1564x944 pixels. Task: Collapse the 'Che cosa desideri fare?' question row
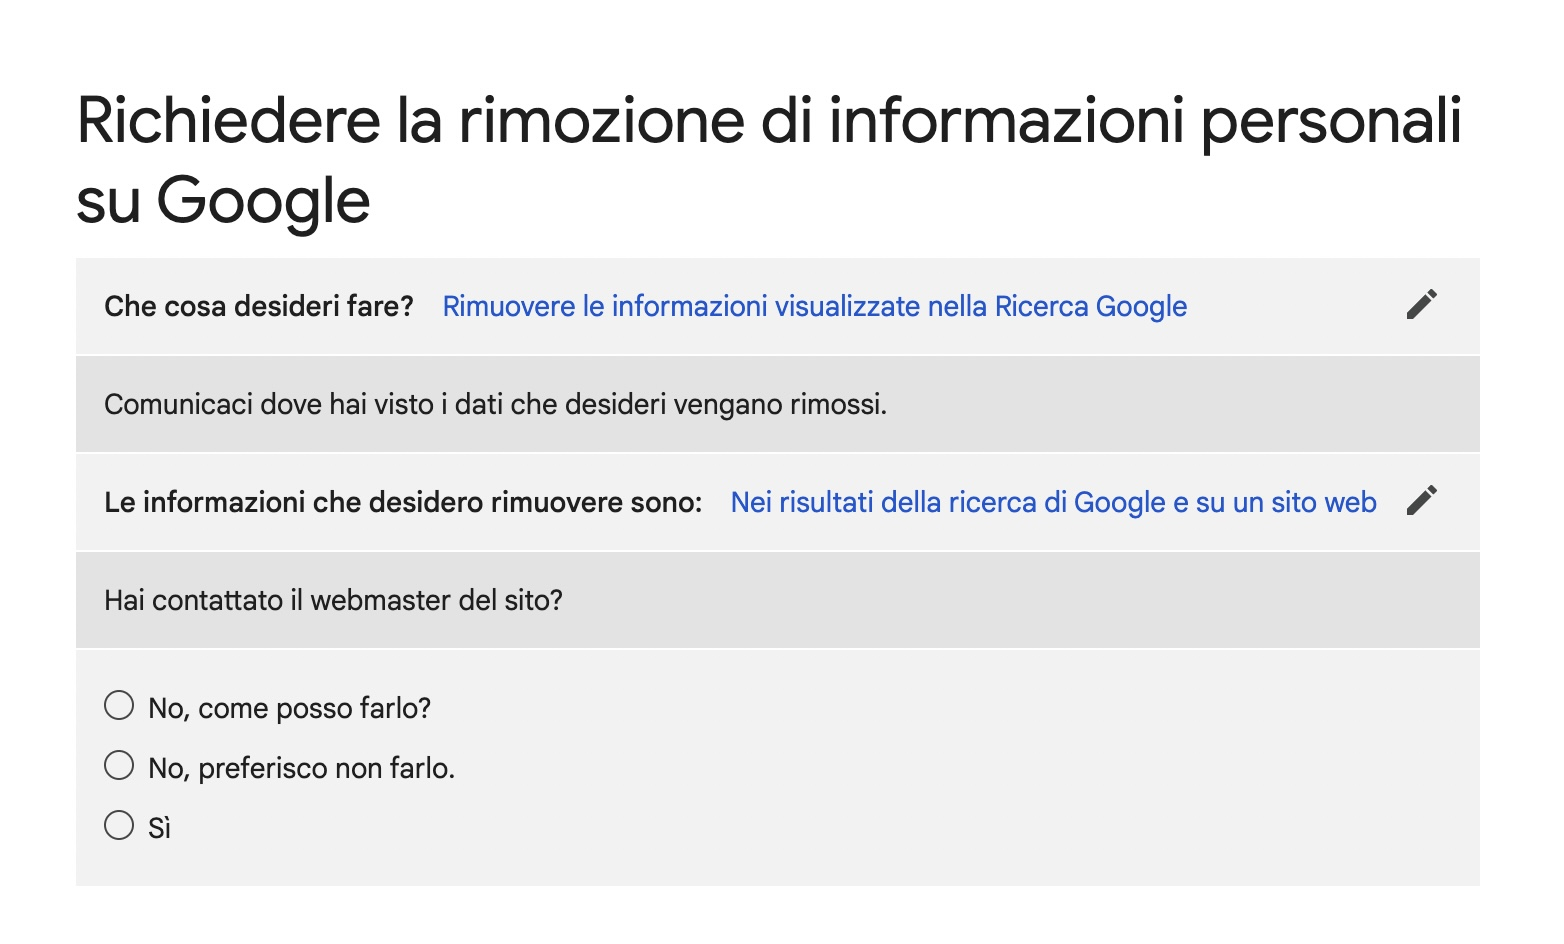(x=260, y=306)
